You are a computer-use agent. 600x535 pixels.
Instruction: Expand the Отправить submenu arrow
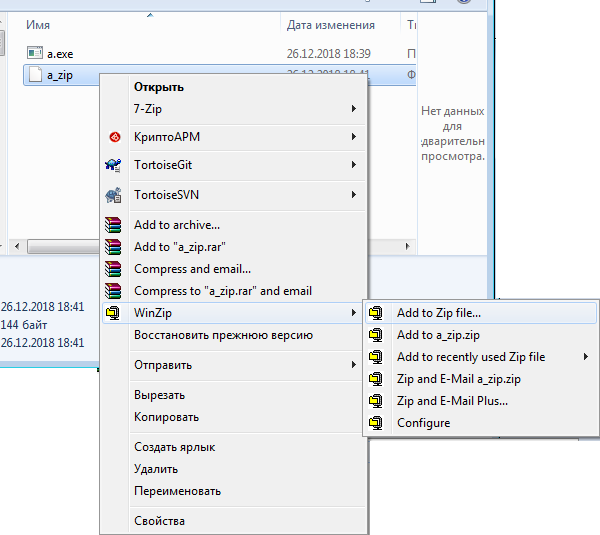354,365
